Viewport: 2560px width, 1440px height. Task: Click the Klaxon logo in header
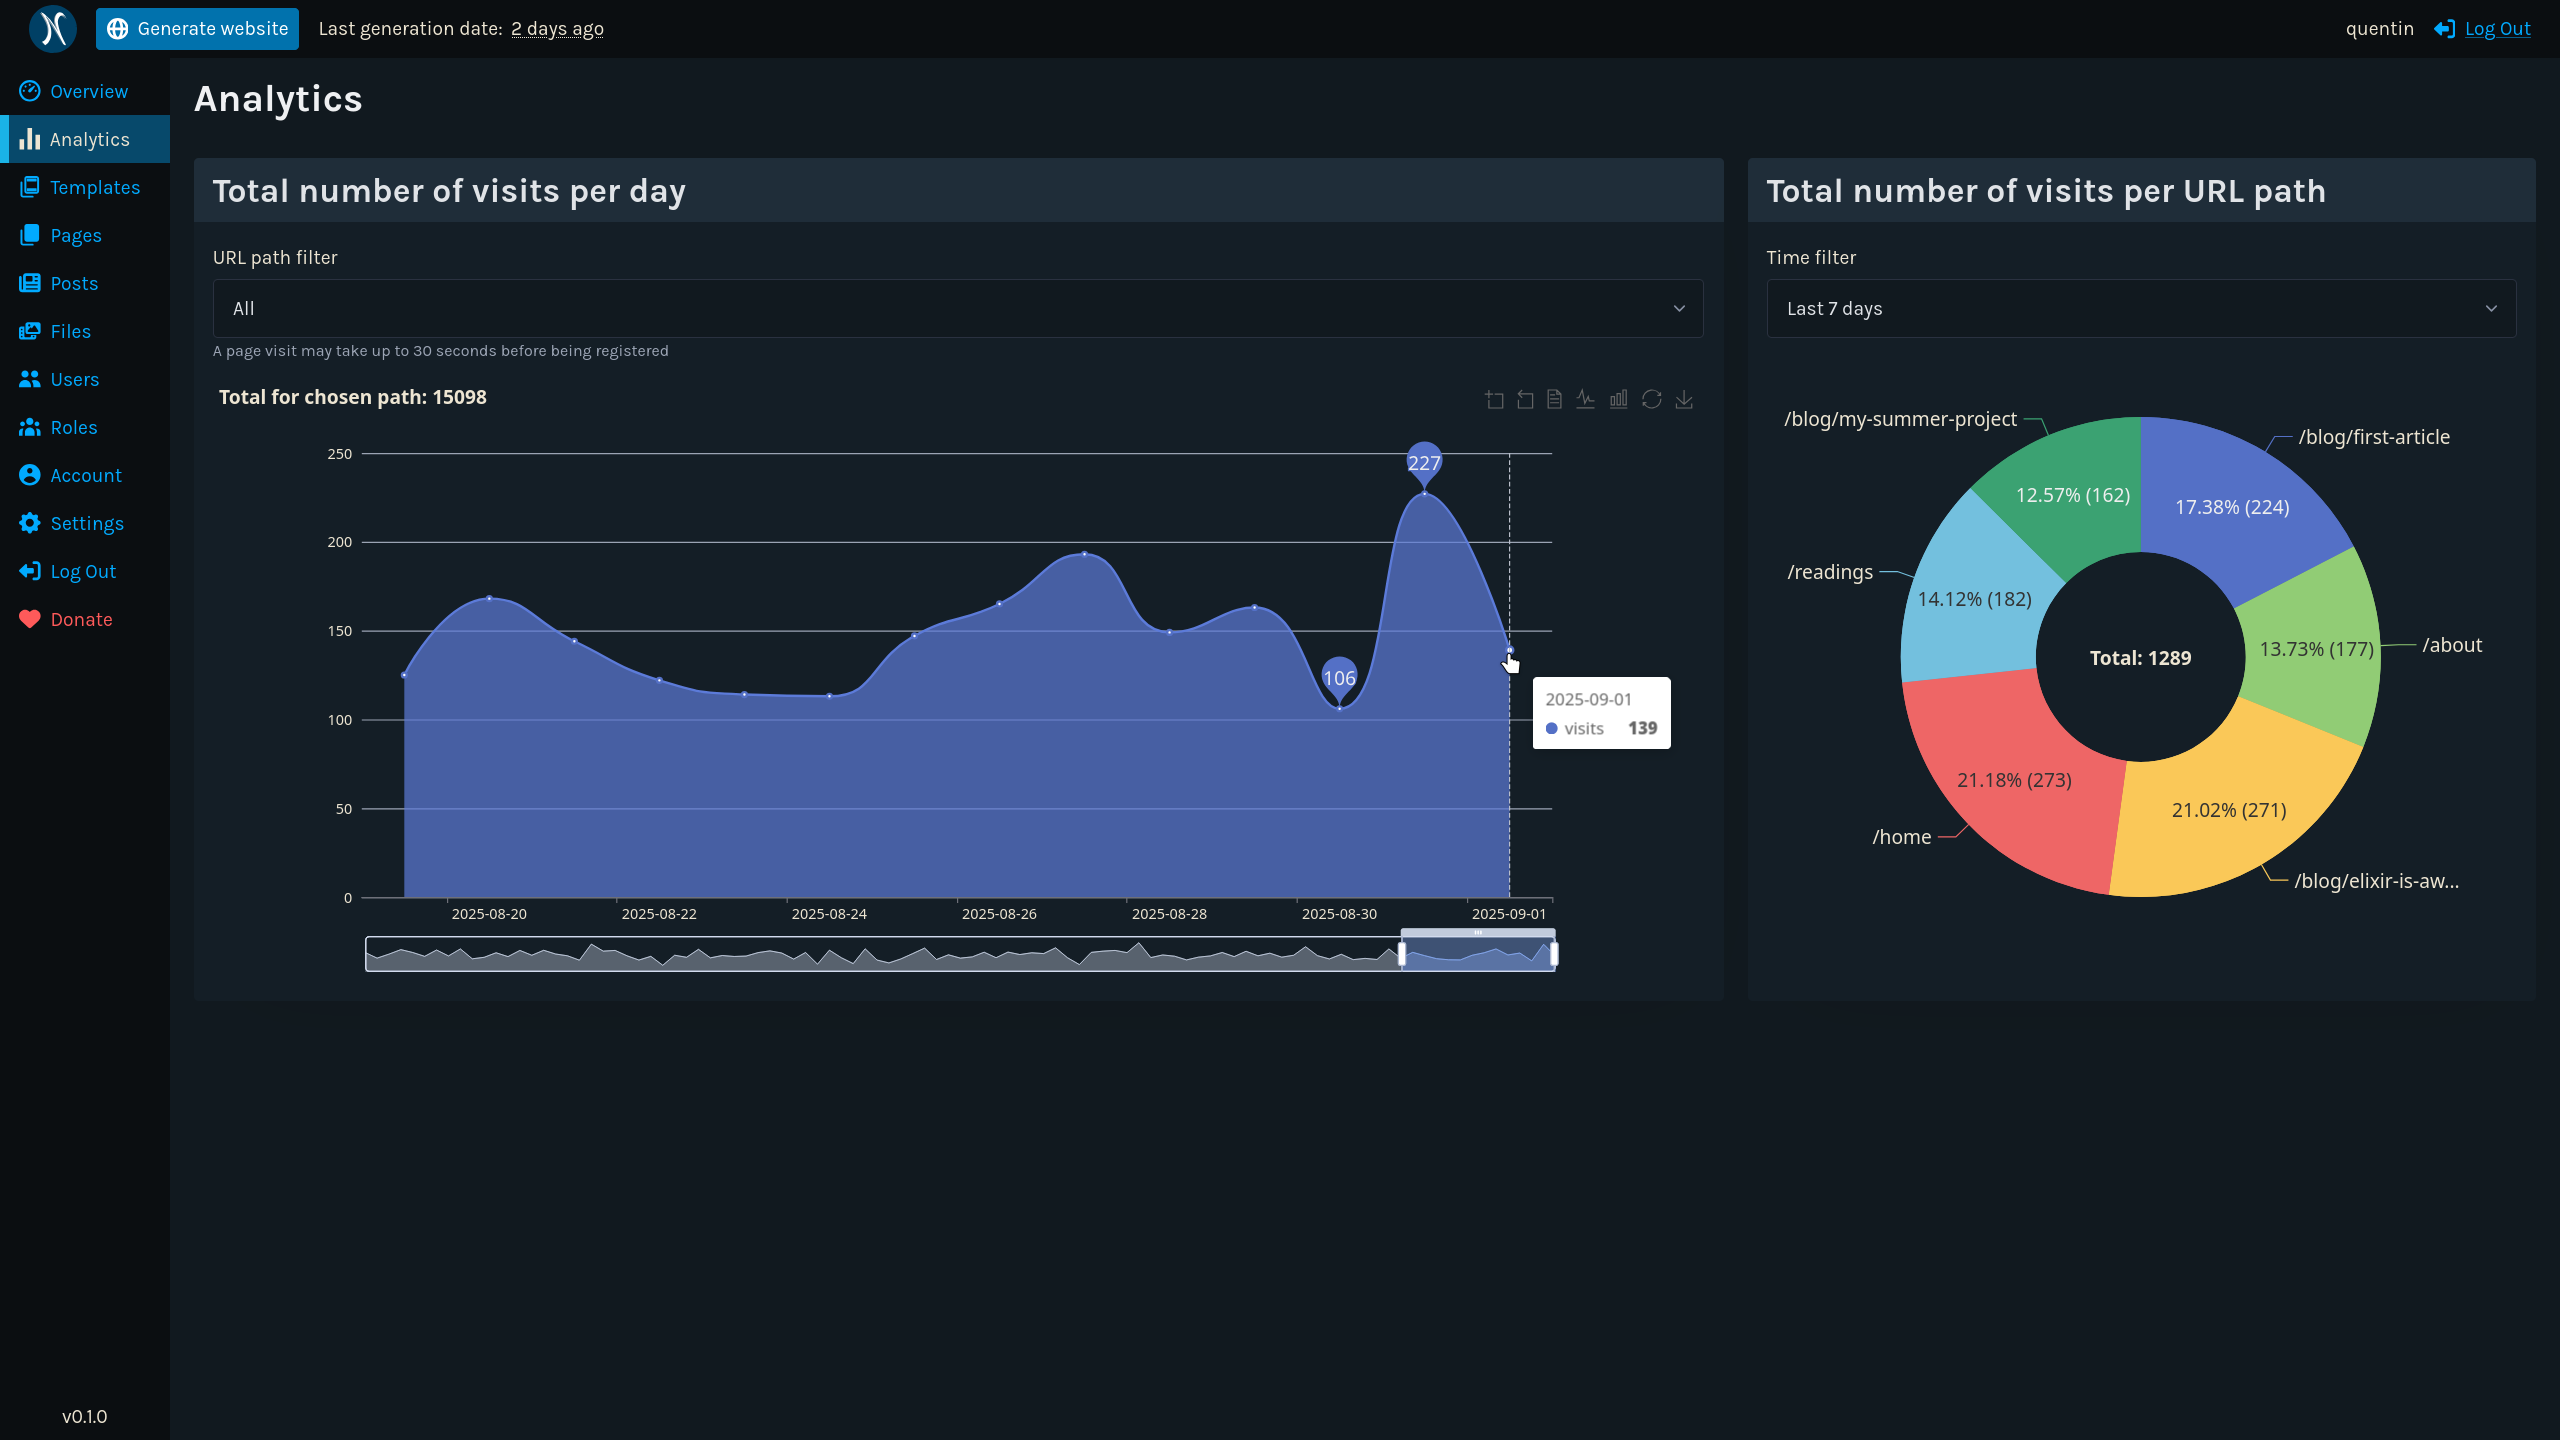tap(52, 29)
